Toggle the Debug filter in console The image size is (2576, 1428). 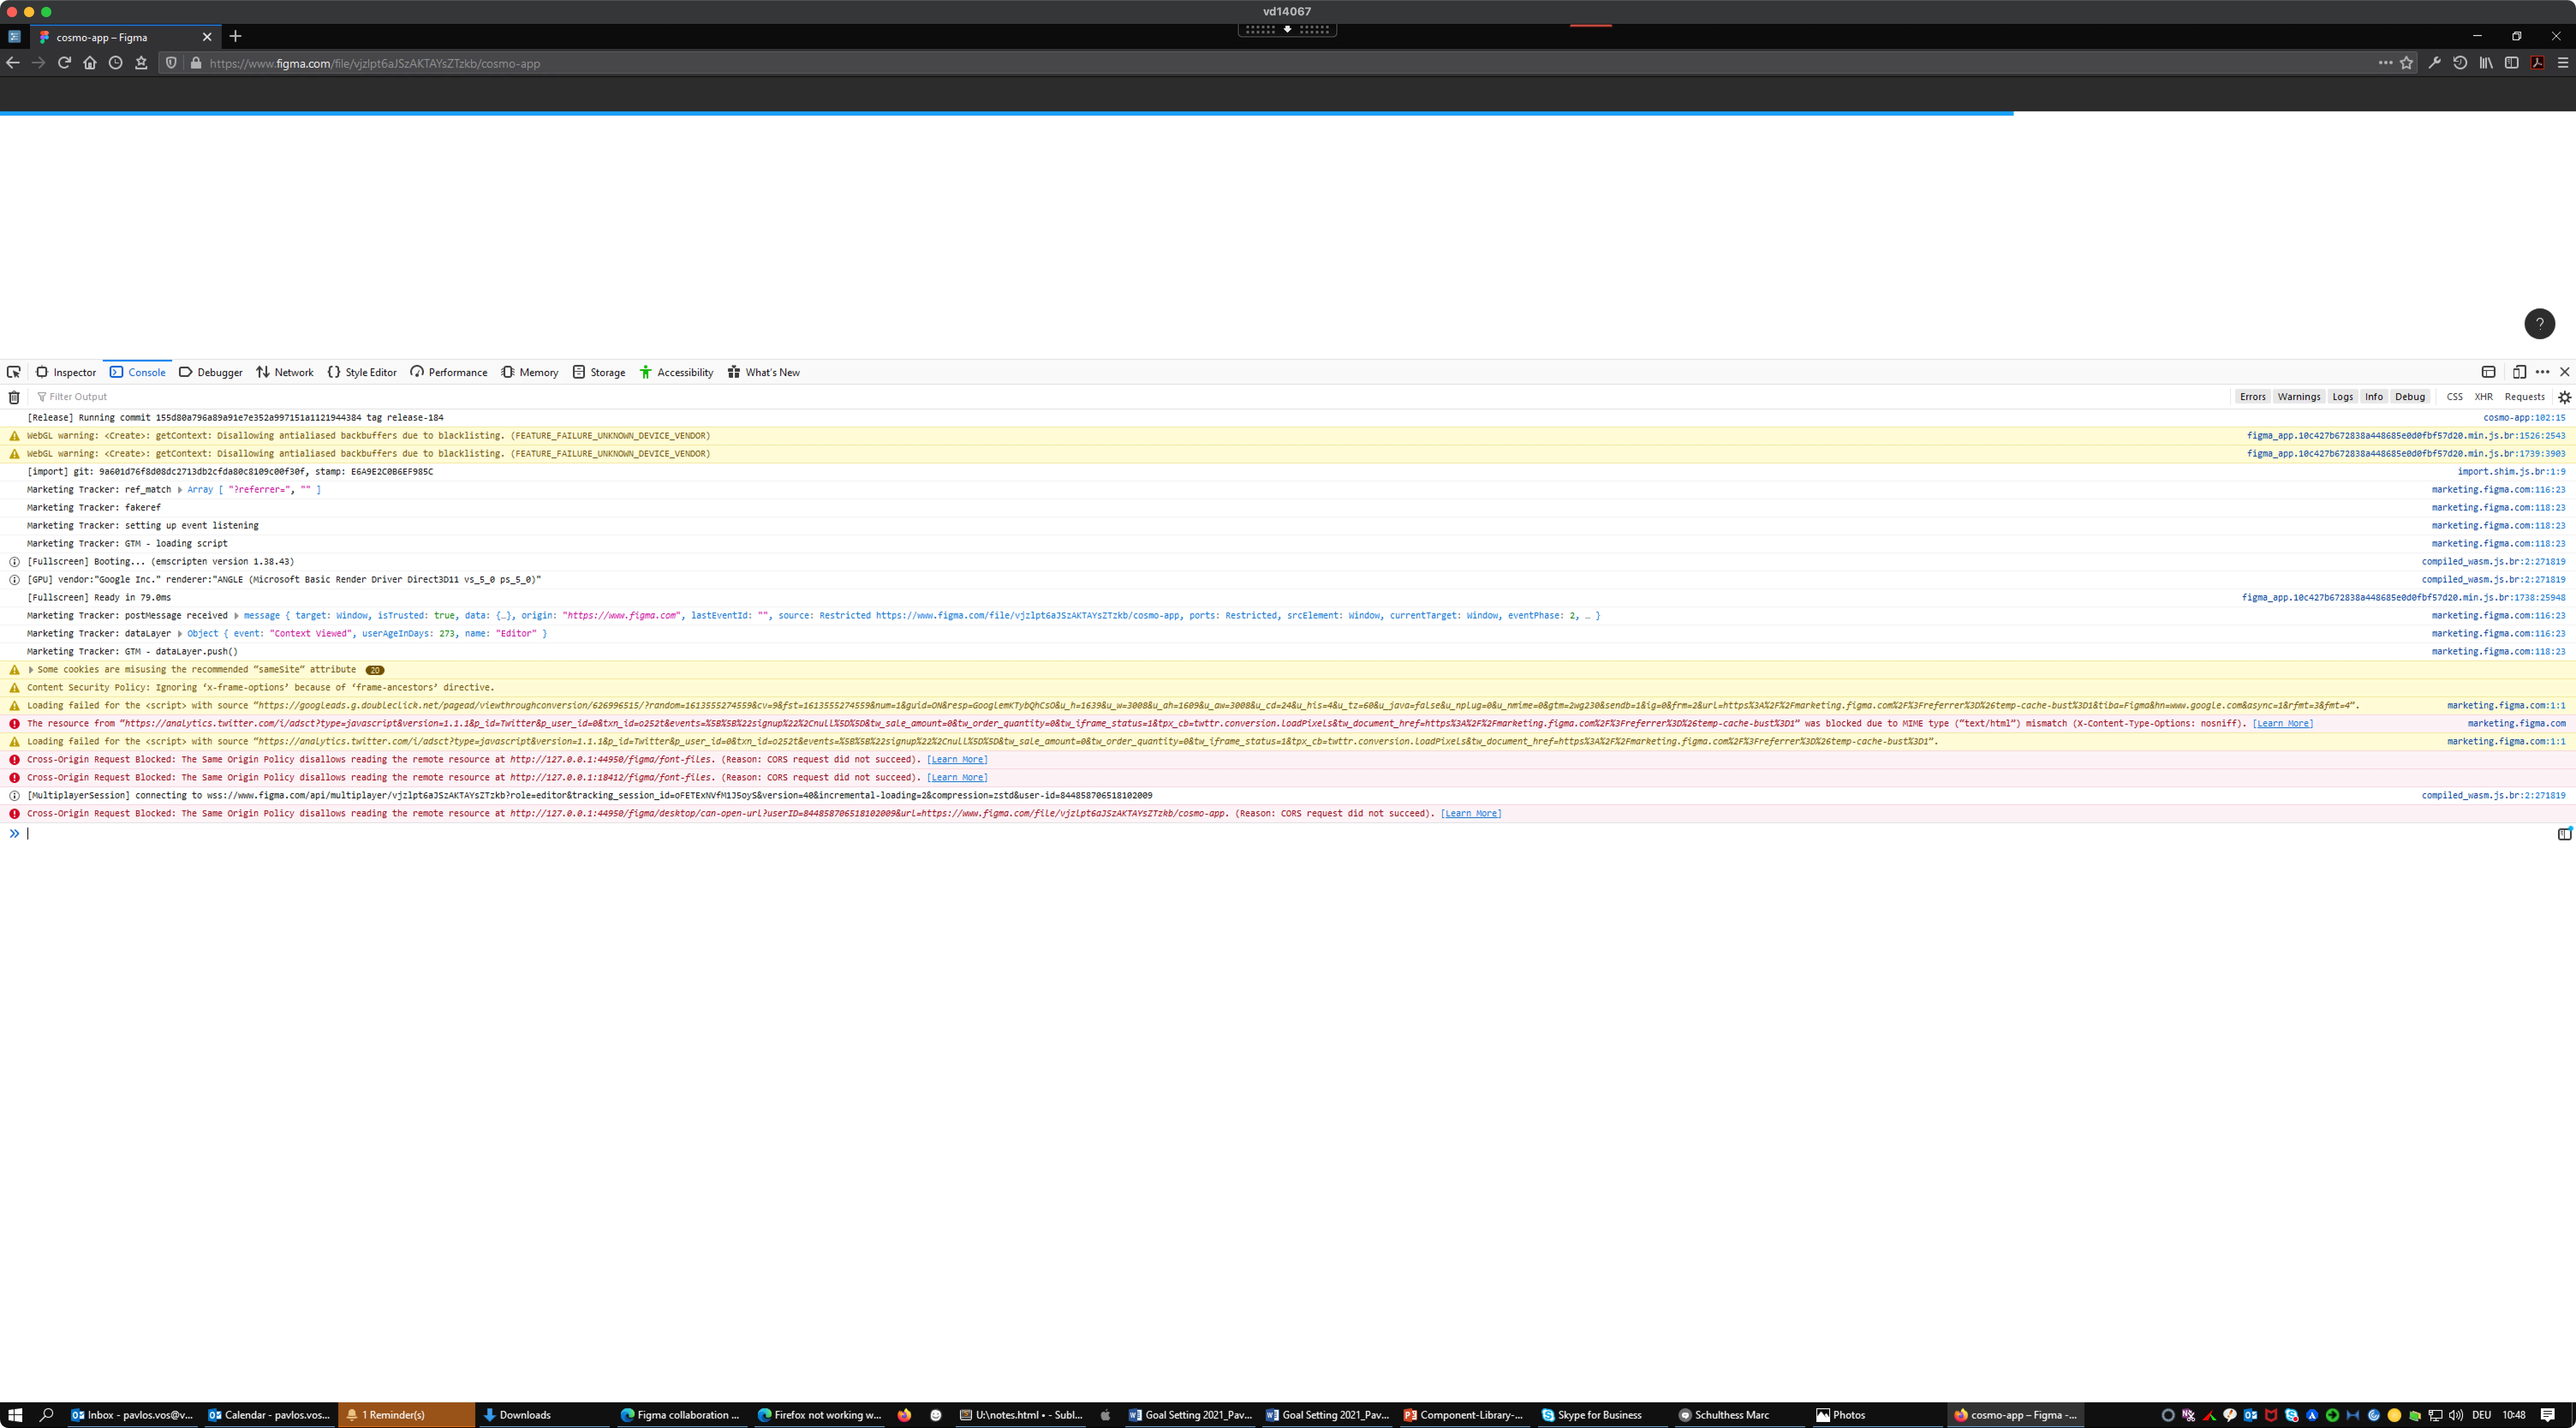[2410, 397]
